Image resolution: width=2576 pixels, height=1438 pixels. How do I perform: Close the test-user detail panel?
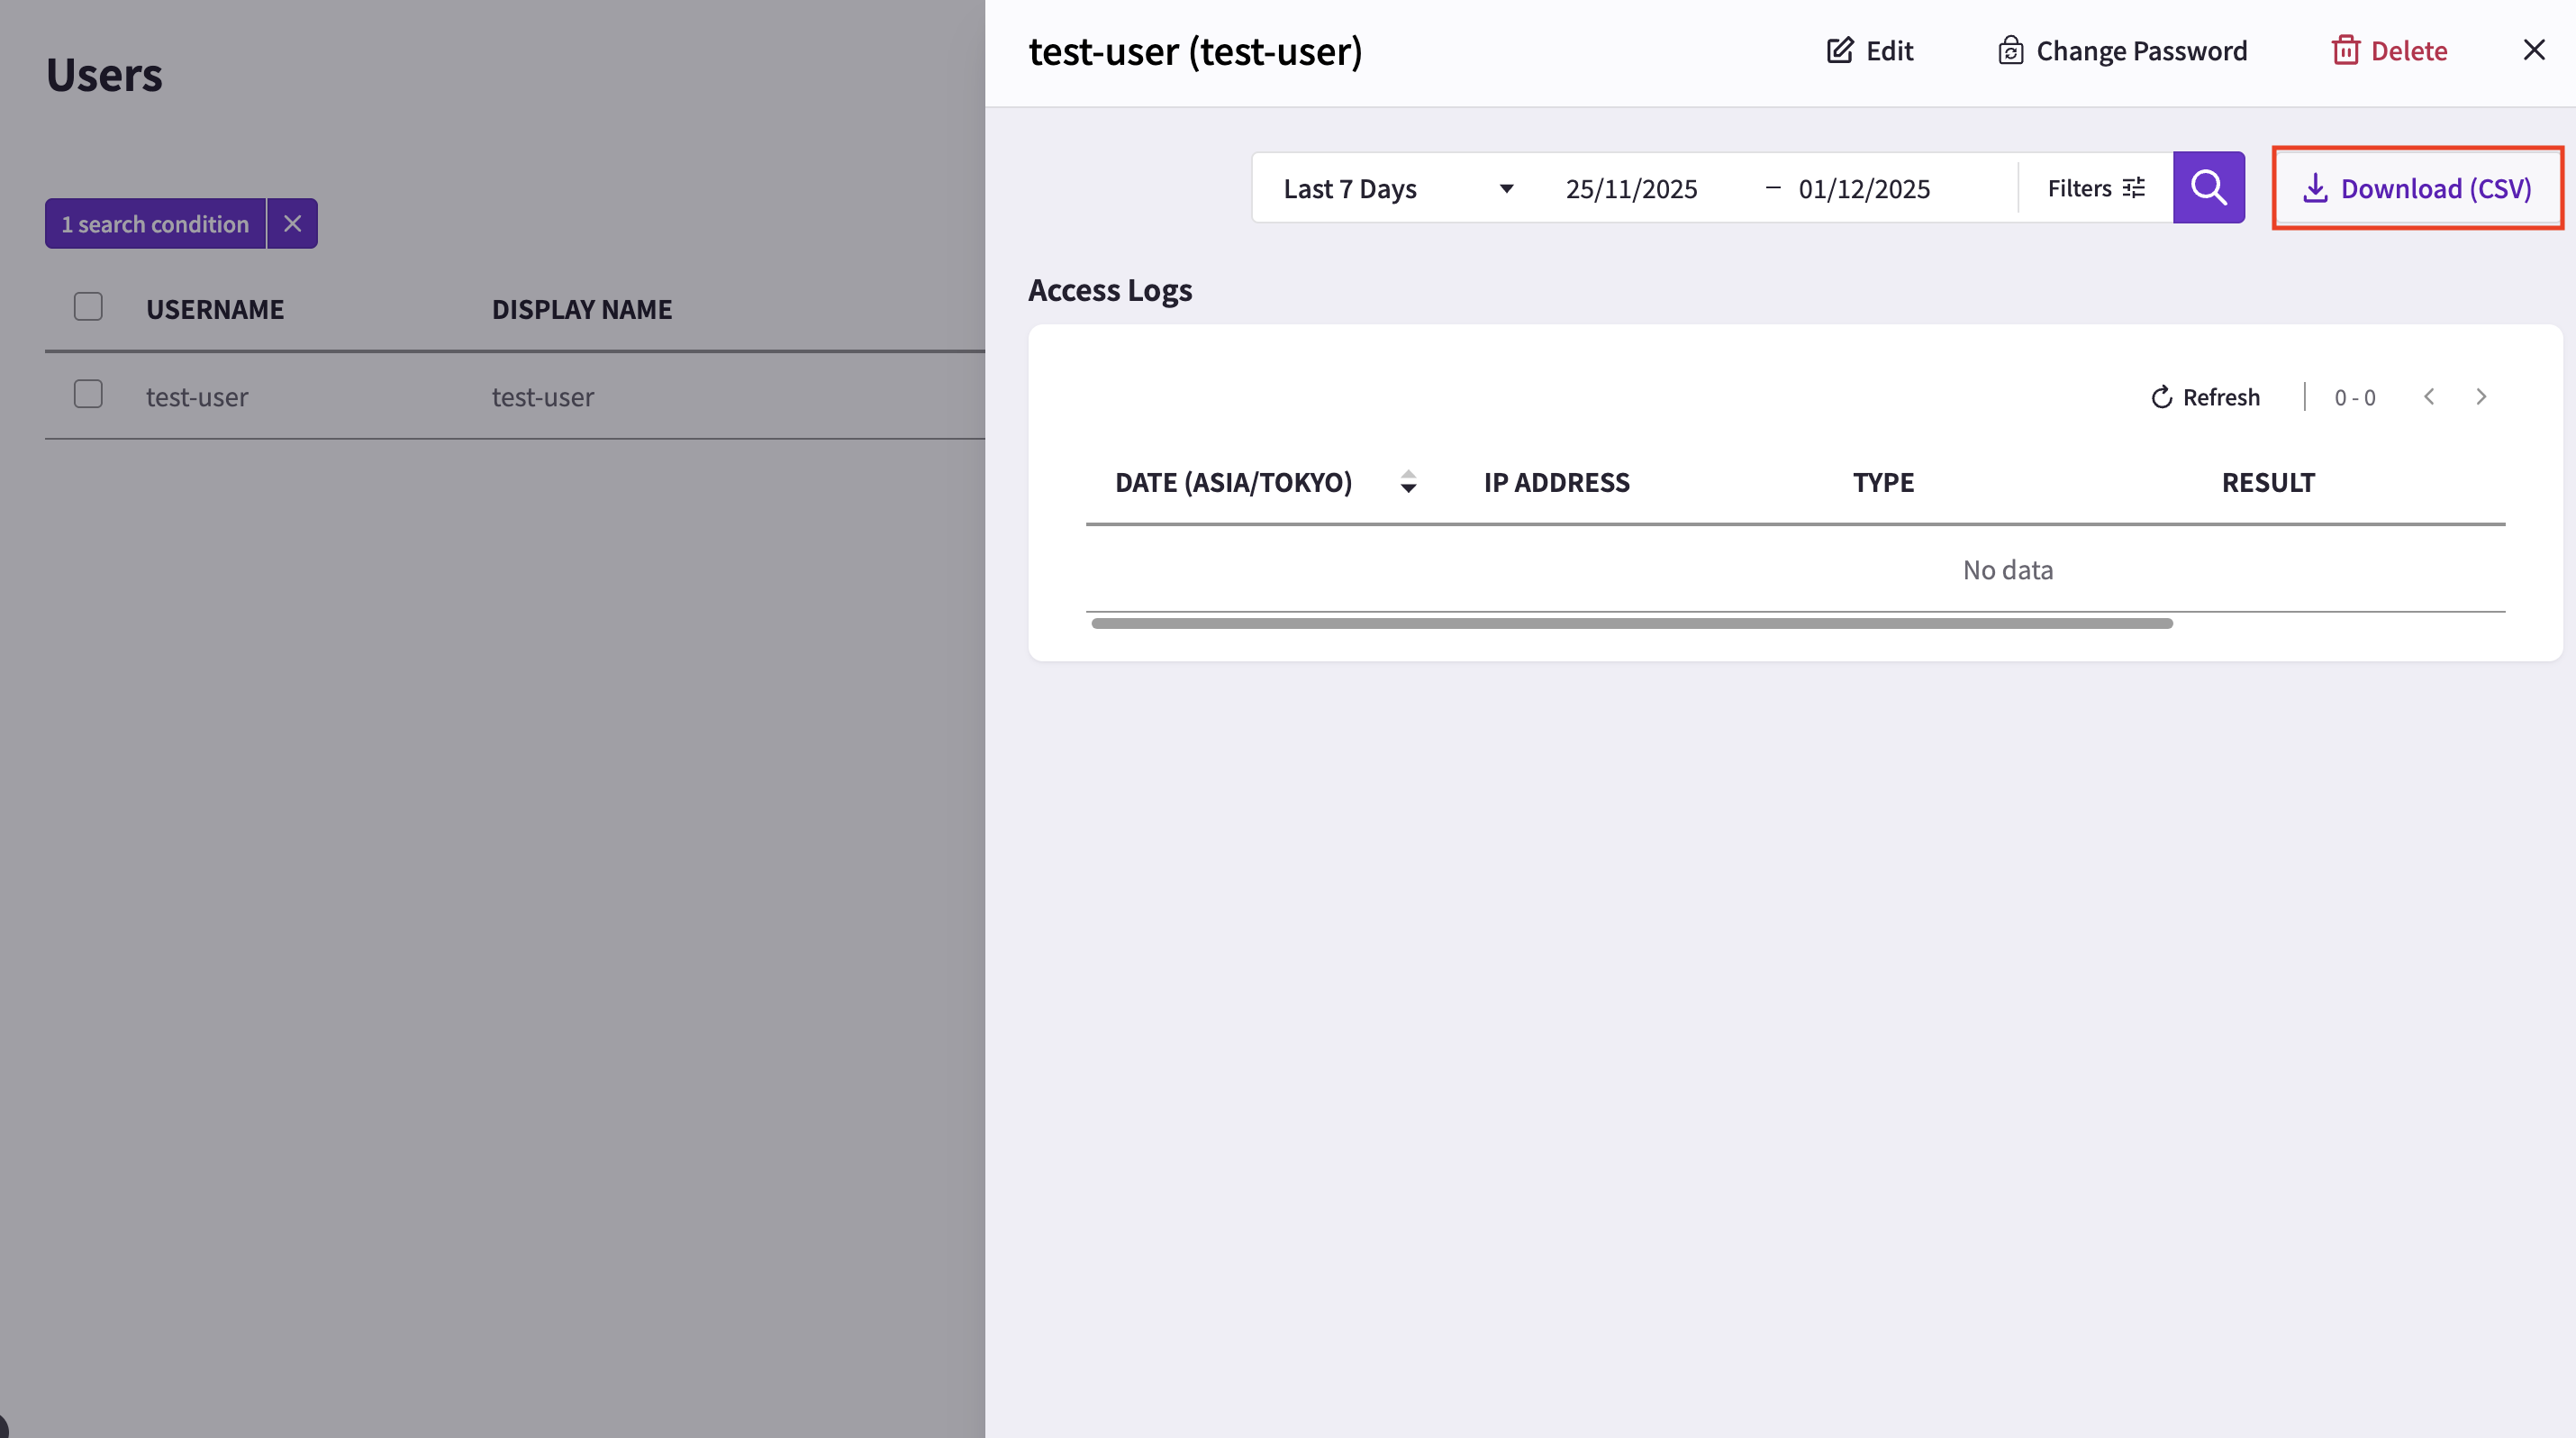pos(2534,50)
